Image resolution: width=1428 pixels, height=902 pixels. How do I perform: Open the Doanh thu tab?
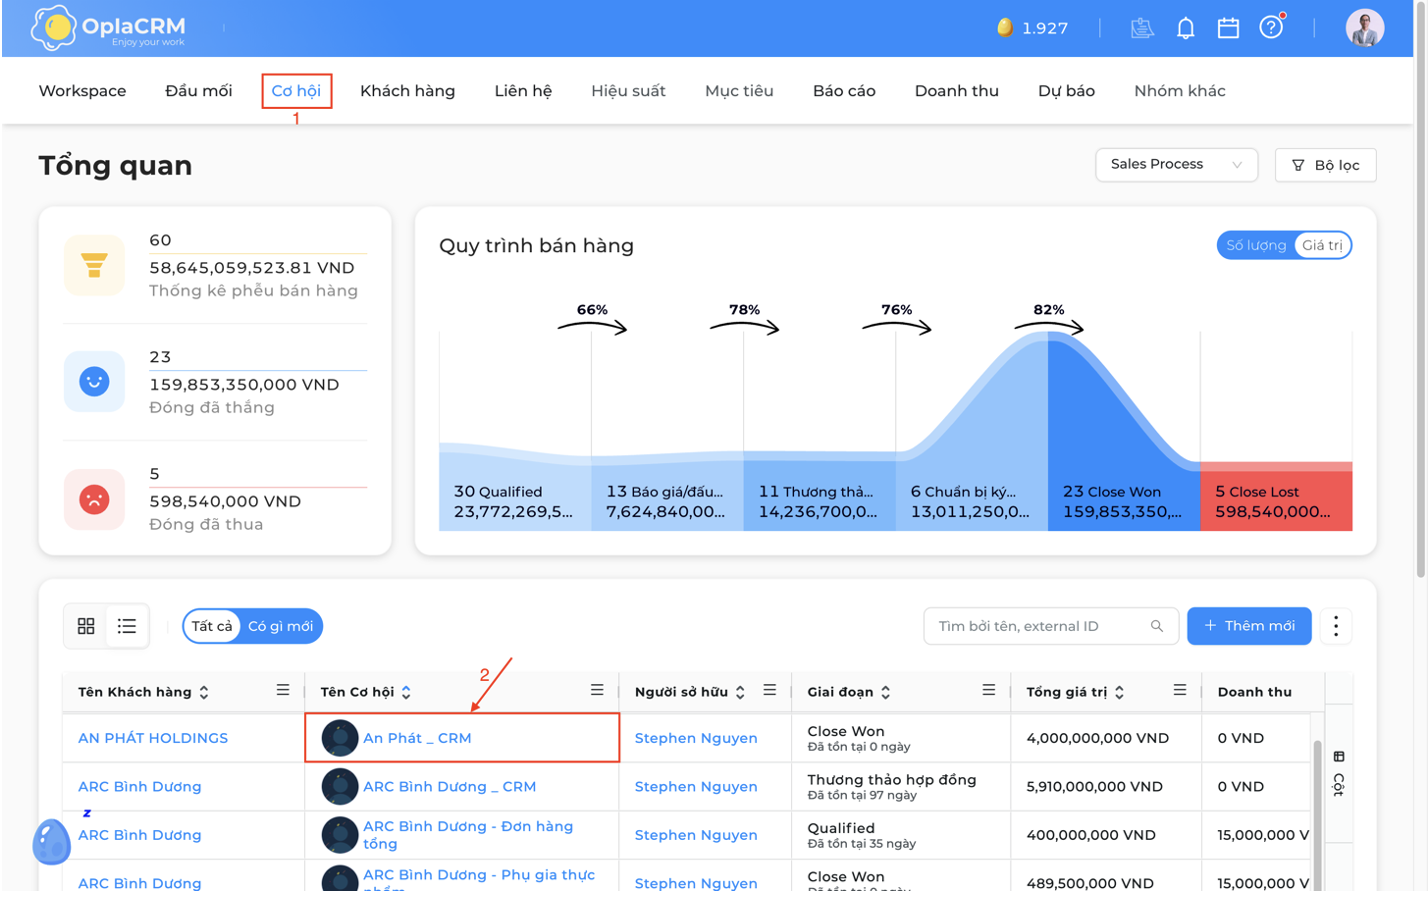(956, 91)
